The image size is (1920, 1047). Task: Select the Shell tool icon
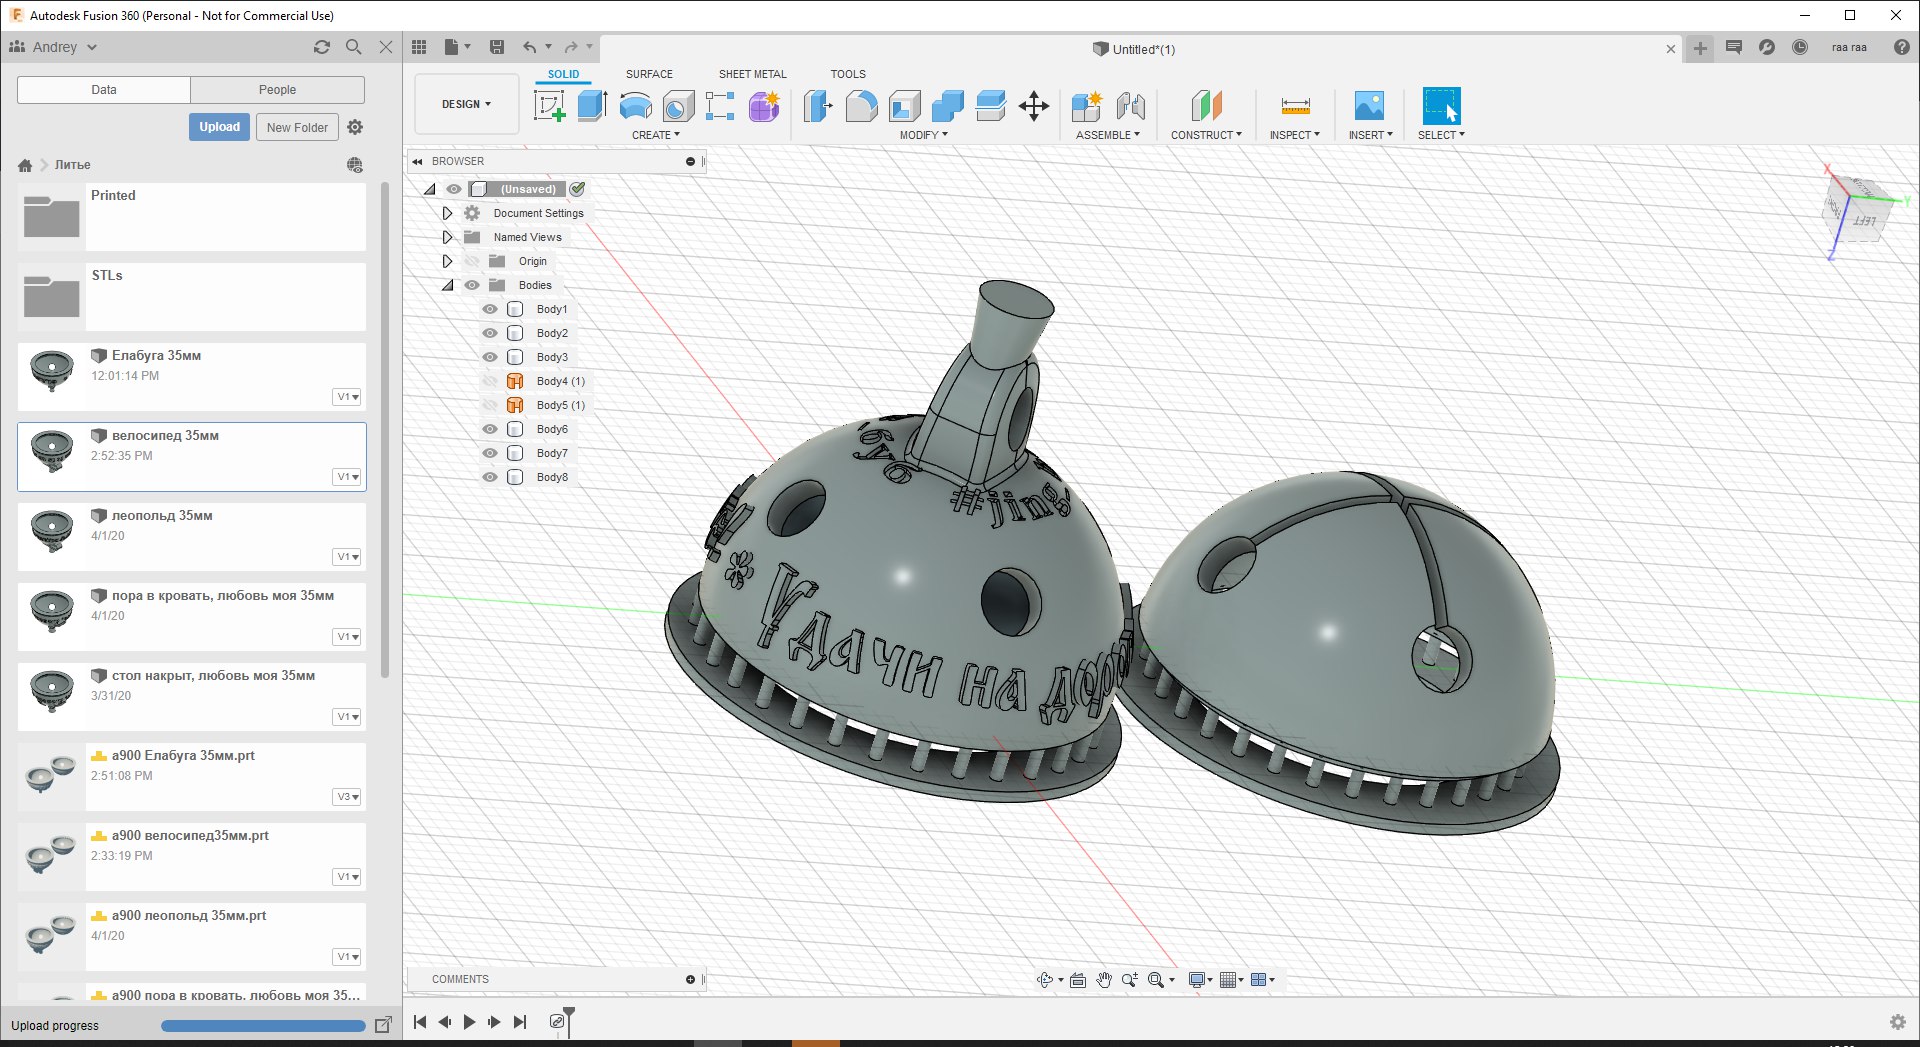pos(904,106)
